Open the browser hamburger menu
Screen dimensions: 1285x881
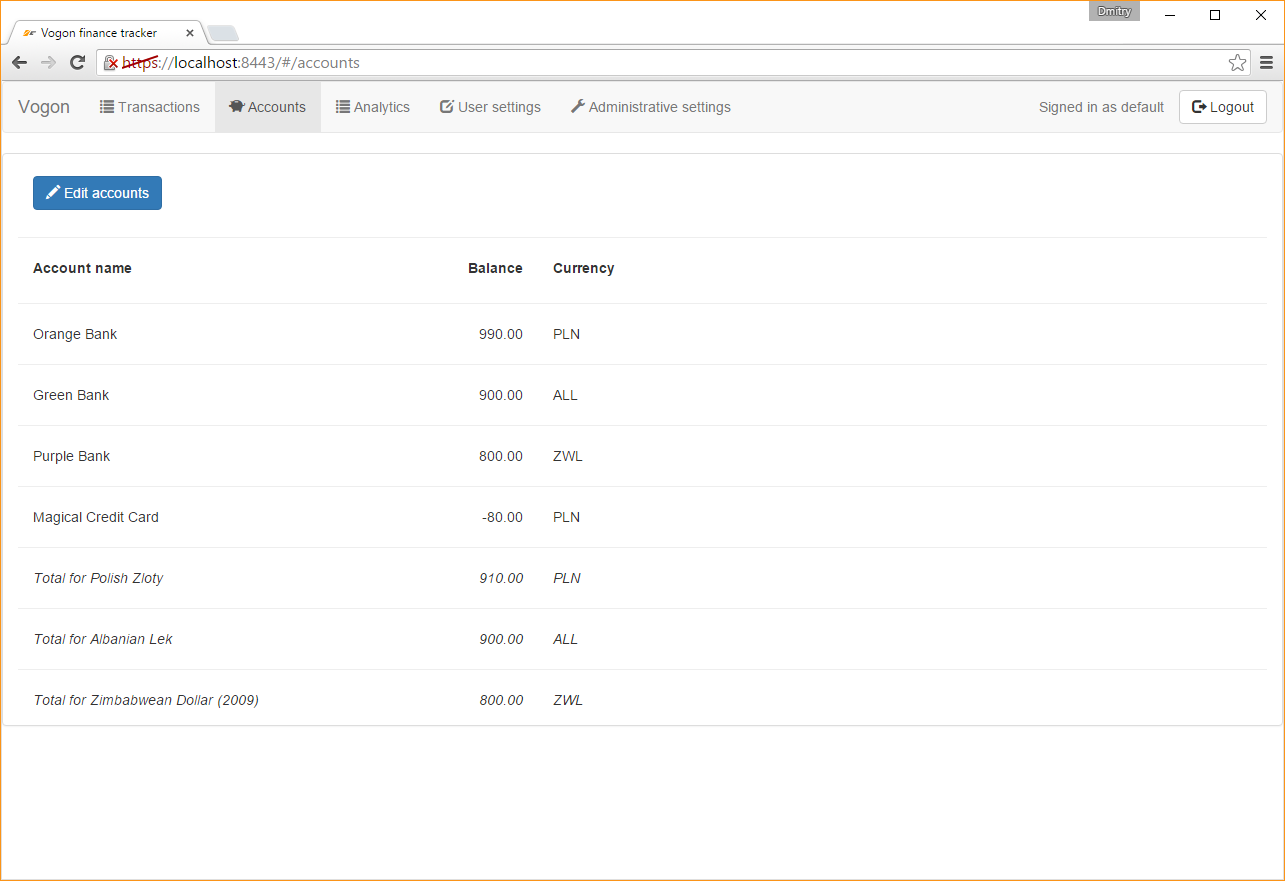[x=1266, y=62]
